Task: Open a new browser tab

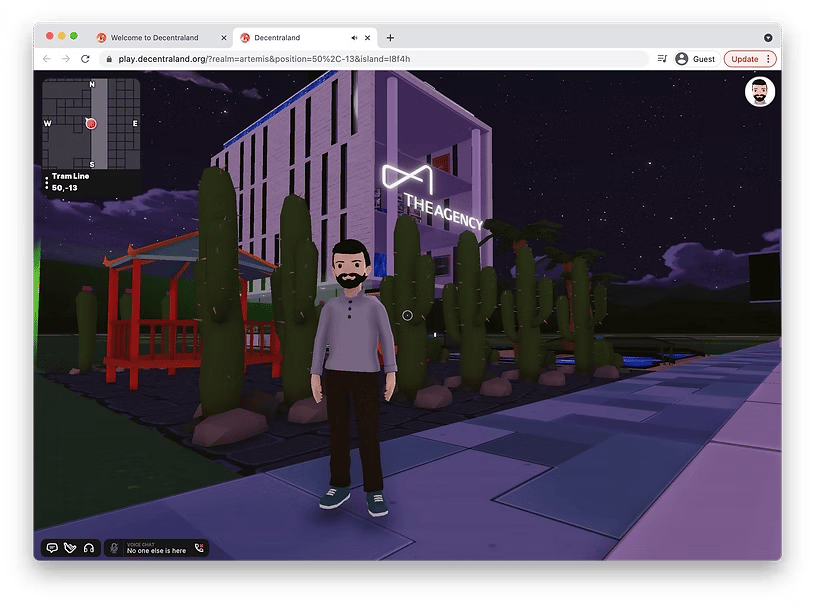Action: click(x=390, y=38)
